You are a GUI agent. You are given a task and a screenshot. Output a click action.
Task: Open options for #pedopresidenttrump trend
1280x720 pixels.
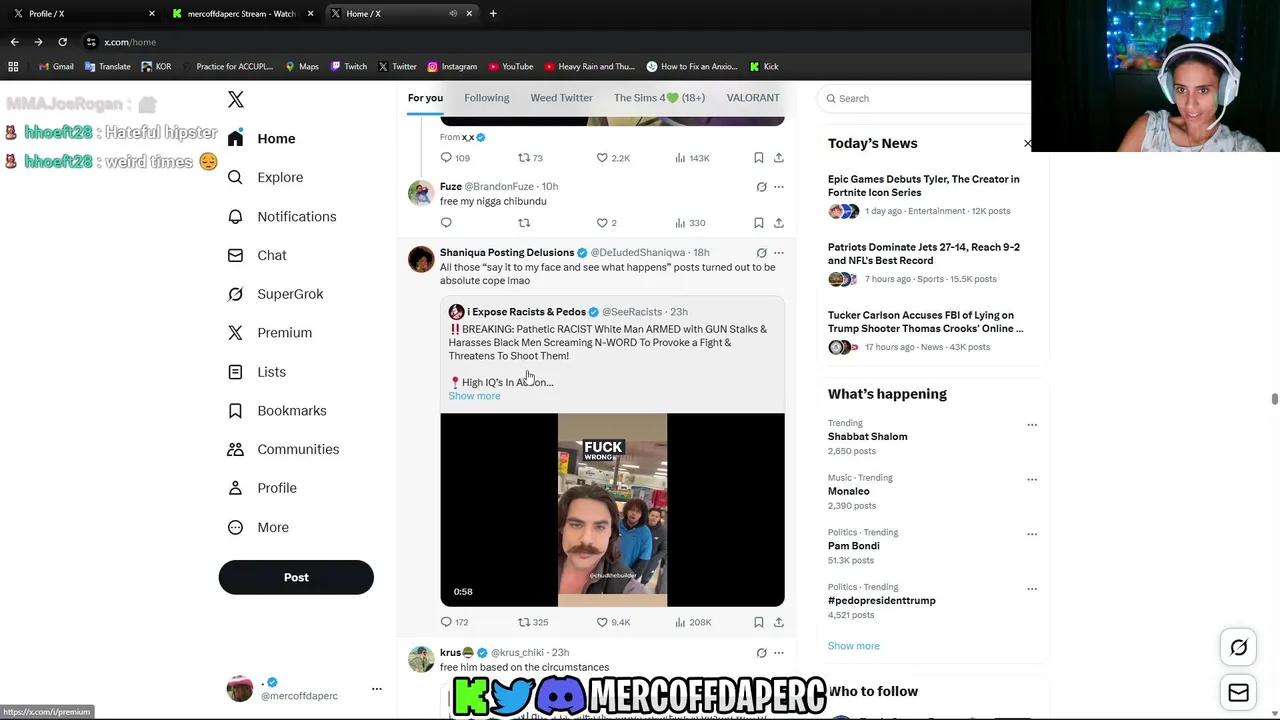[x=1032, y=589]
